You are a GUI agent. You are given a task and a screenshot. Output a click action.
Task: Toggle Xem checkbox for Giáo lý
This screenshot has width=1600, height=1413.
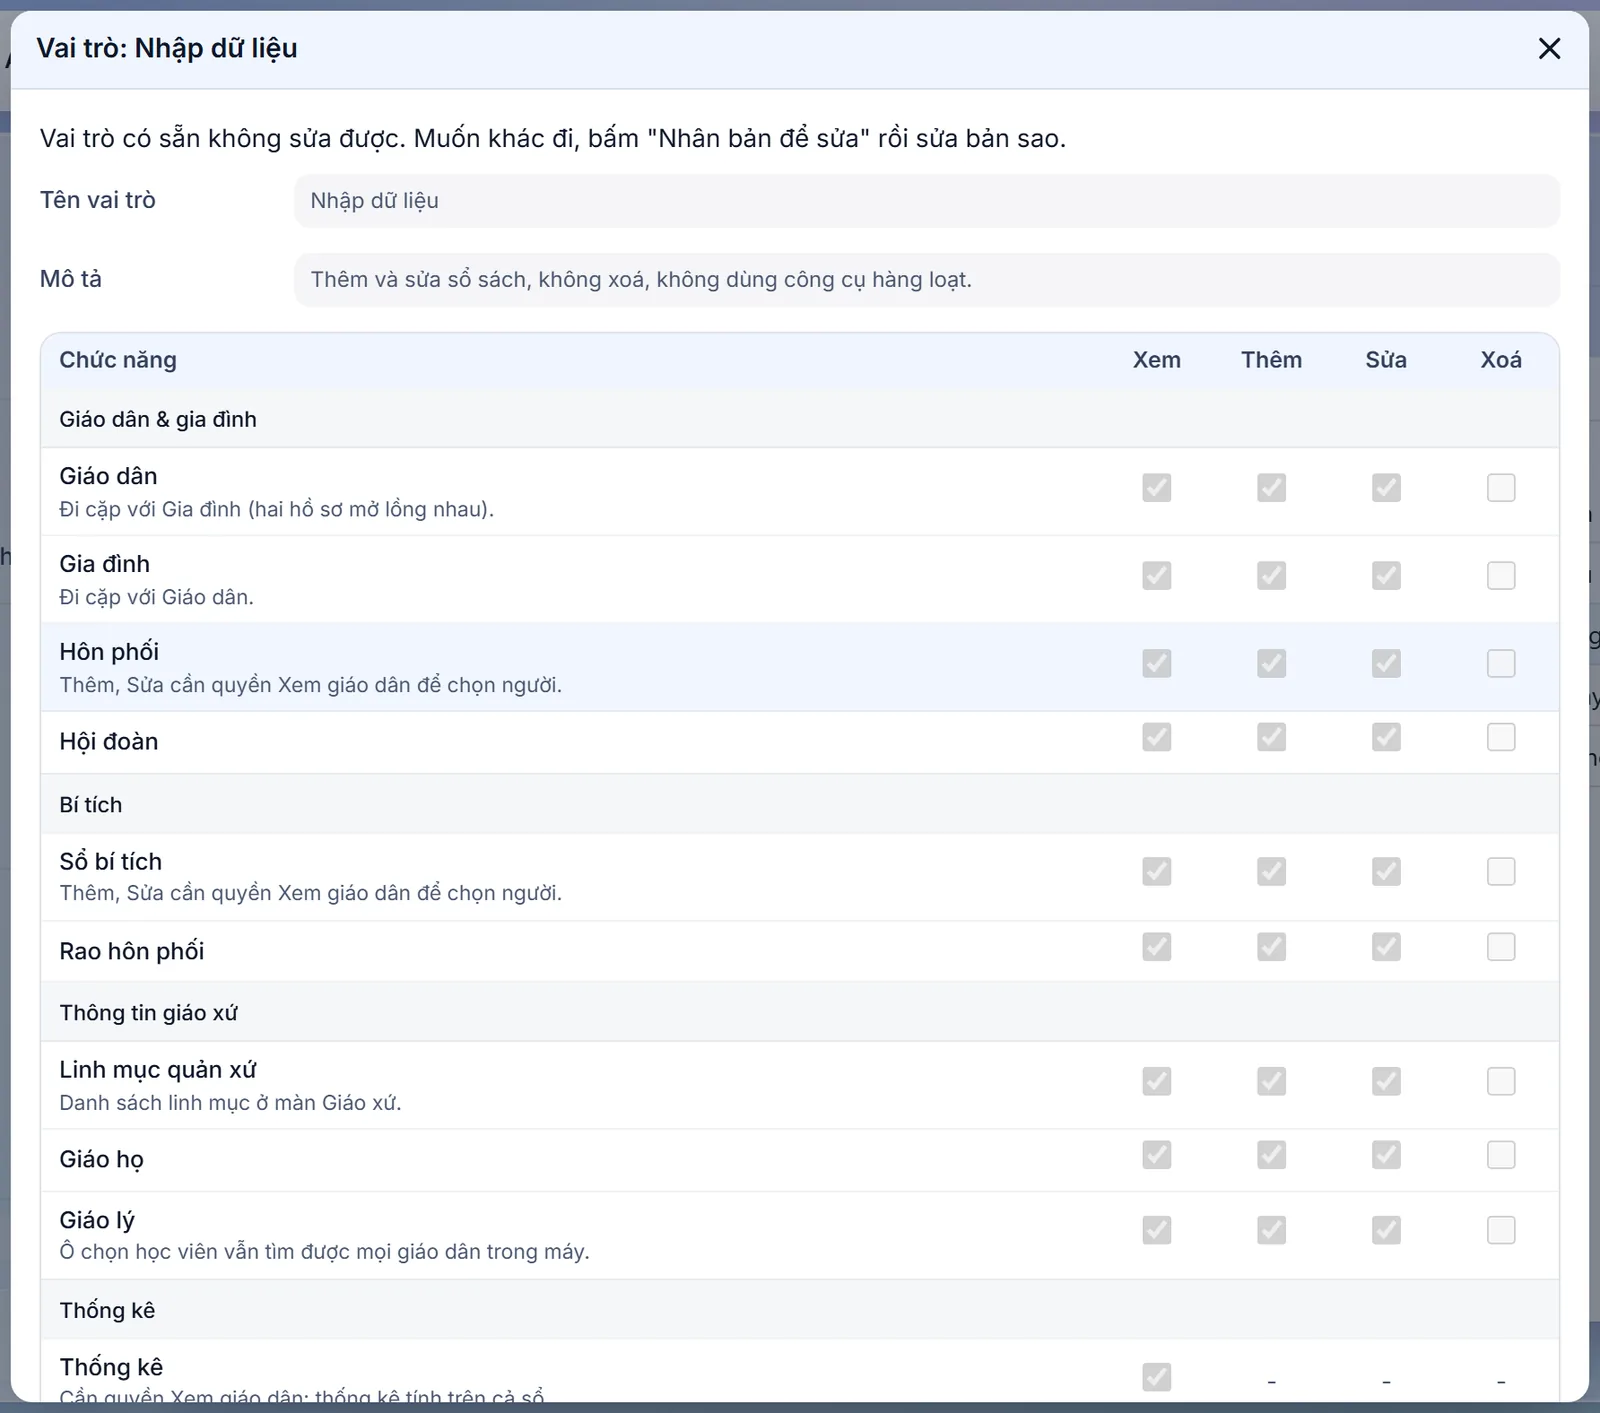pos(1157,1229)
